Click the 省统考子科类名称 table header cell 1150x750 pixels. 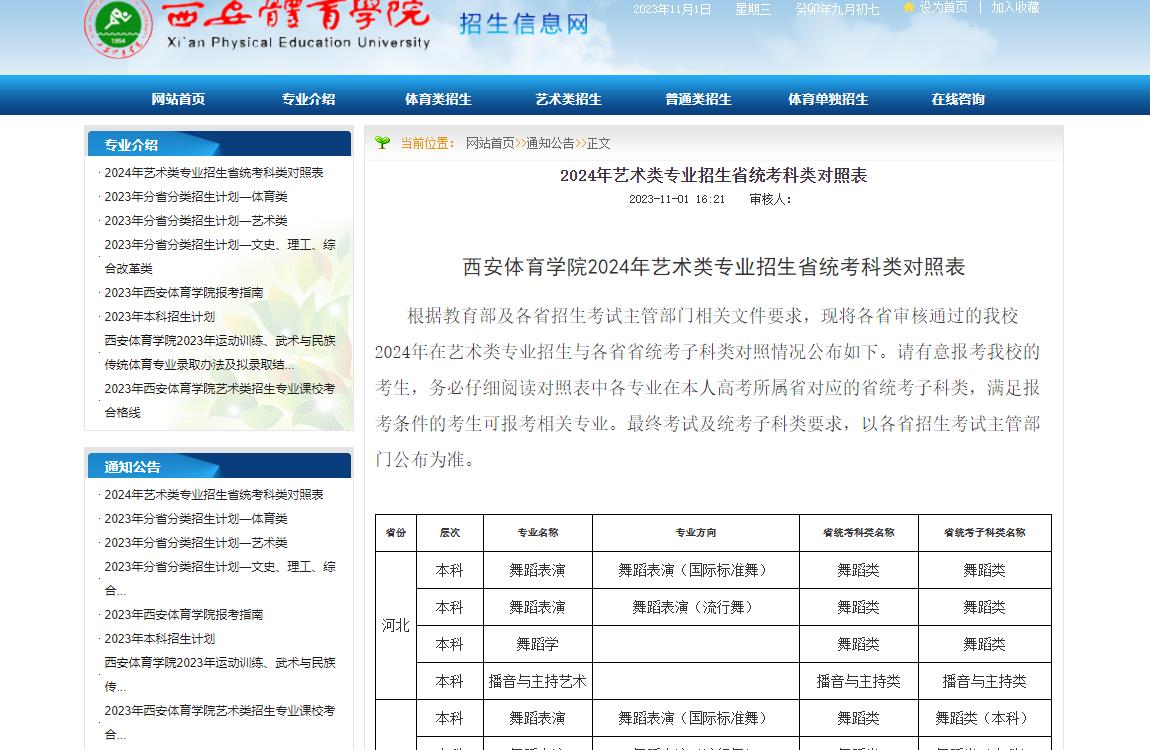point(985,533)
